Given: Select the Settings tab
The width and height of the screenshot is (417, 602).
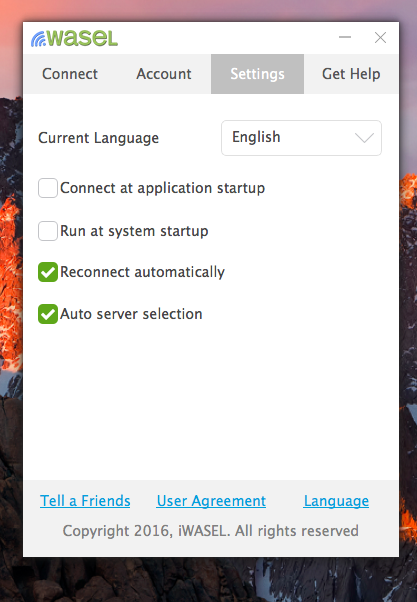Looking at the screenshot, I should tap(257, 74).
